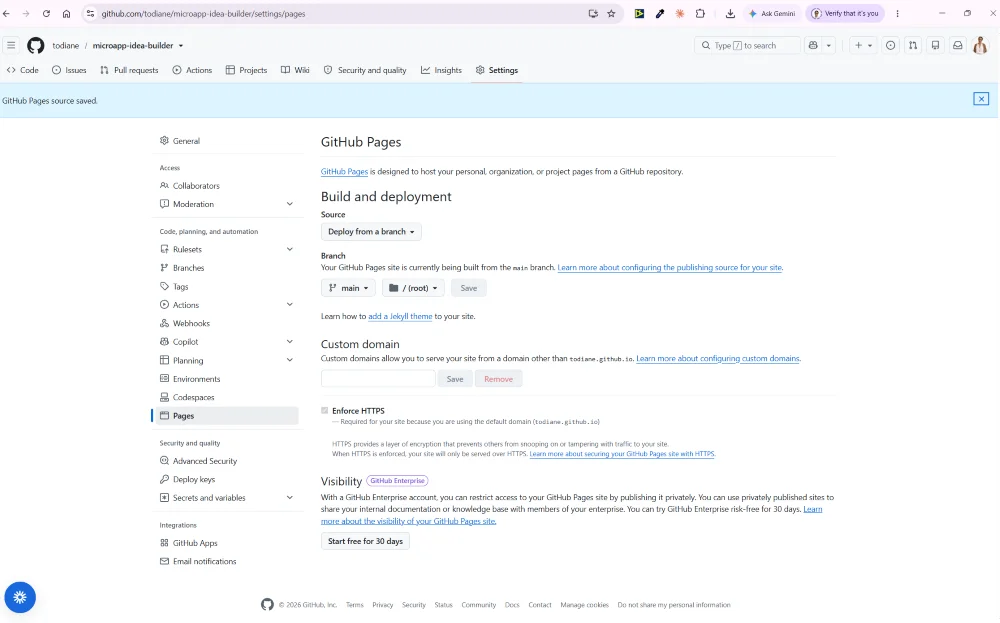1000x623 pixels.
Task: Open Environments in sidebar
Action: click(x=228, y=379)
